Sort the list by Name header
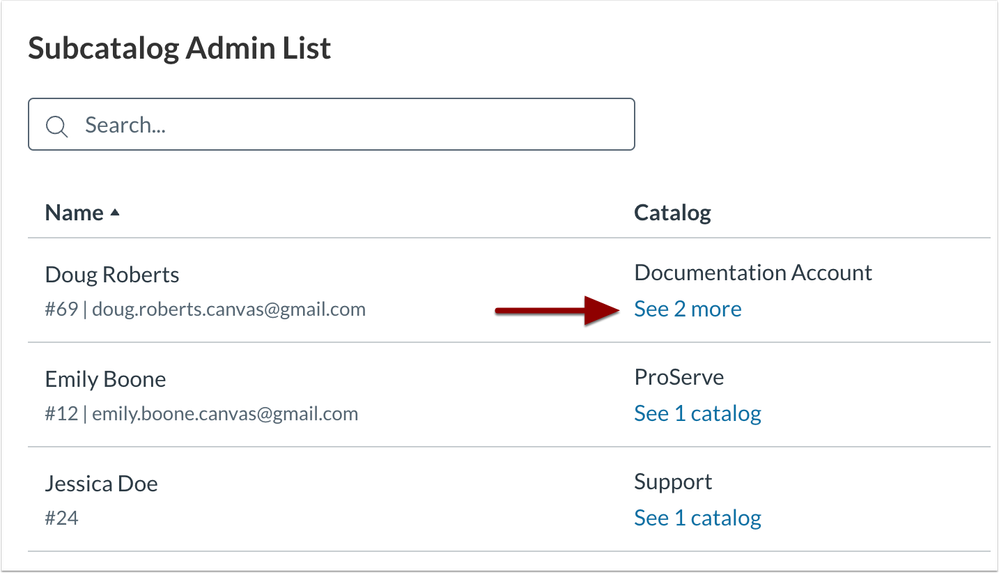The height and width of the screenshot is (573, 999). [74, 213]
